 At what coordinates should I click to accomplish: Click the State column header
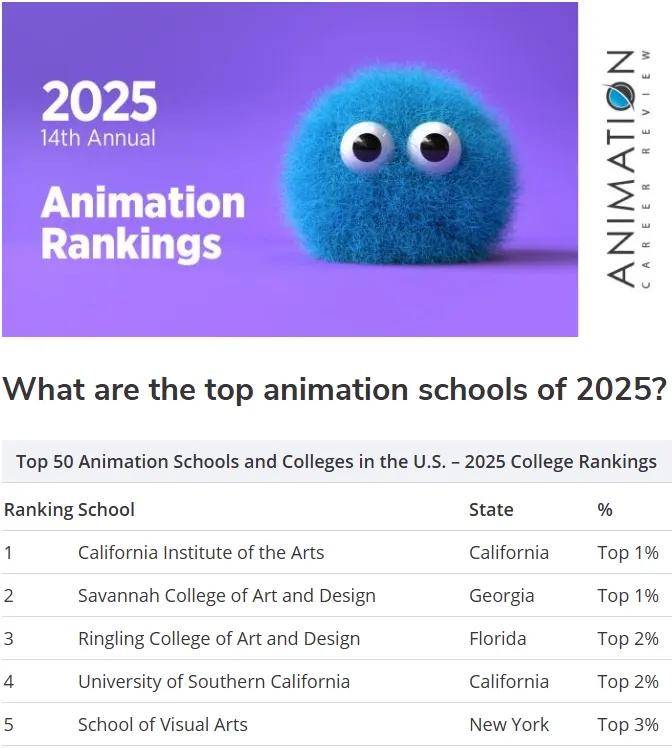click(491, 509)
